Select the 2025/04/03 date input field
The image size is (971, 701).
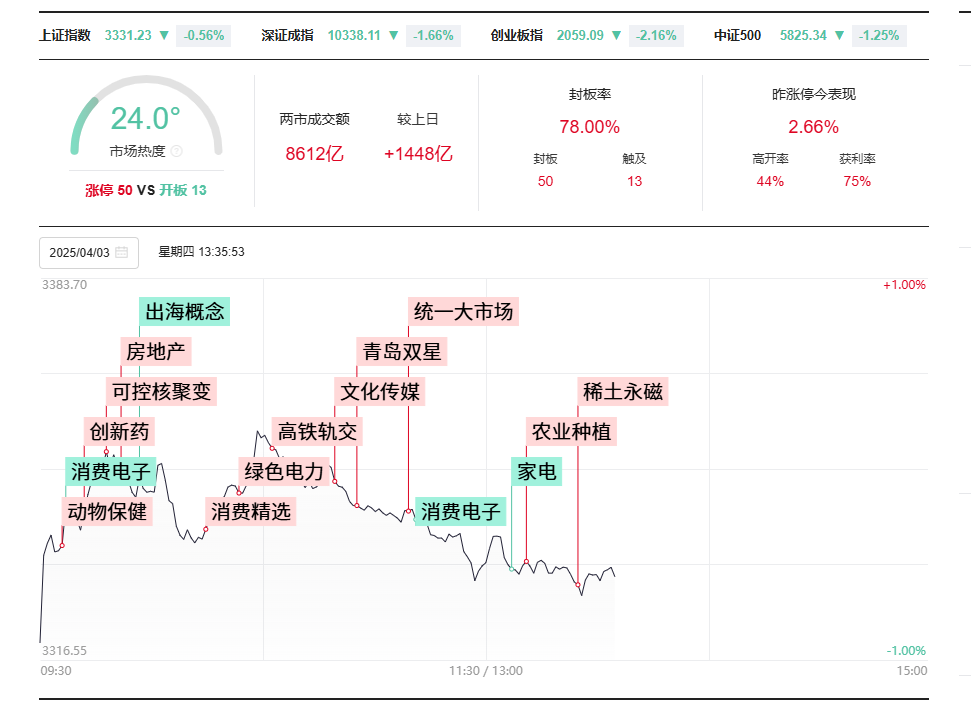[x=89, y=253]
